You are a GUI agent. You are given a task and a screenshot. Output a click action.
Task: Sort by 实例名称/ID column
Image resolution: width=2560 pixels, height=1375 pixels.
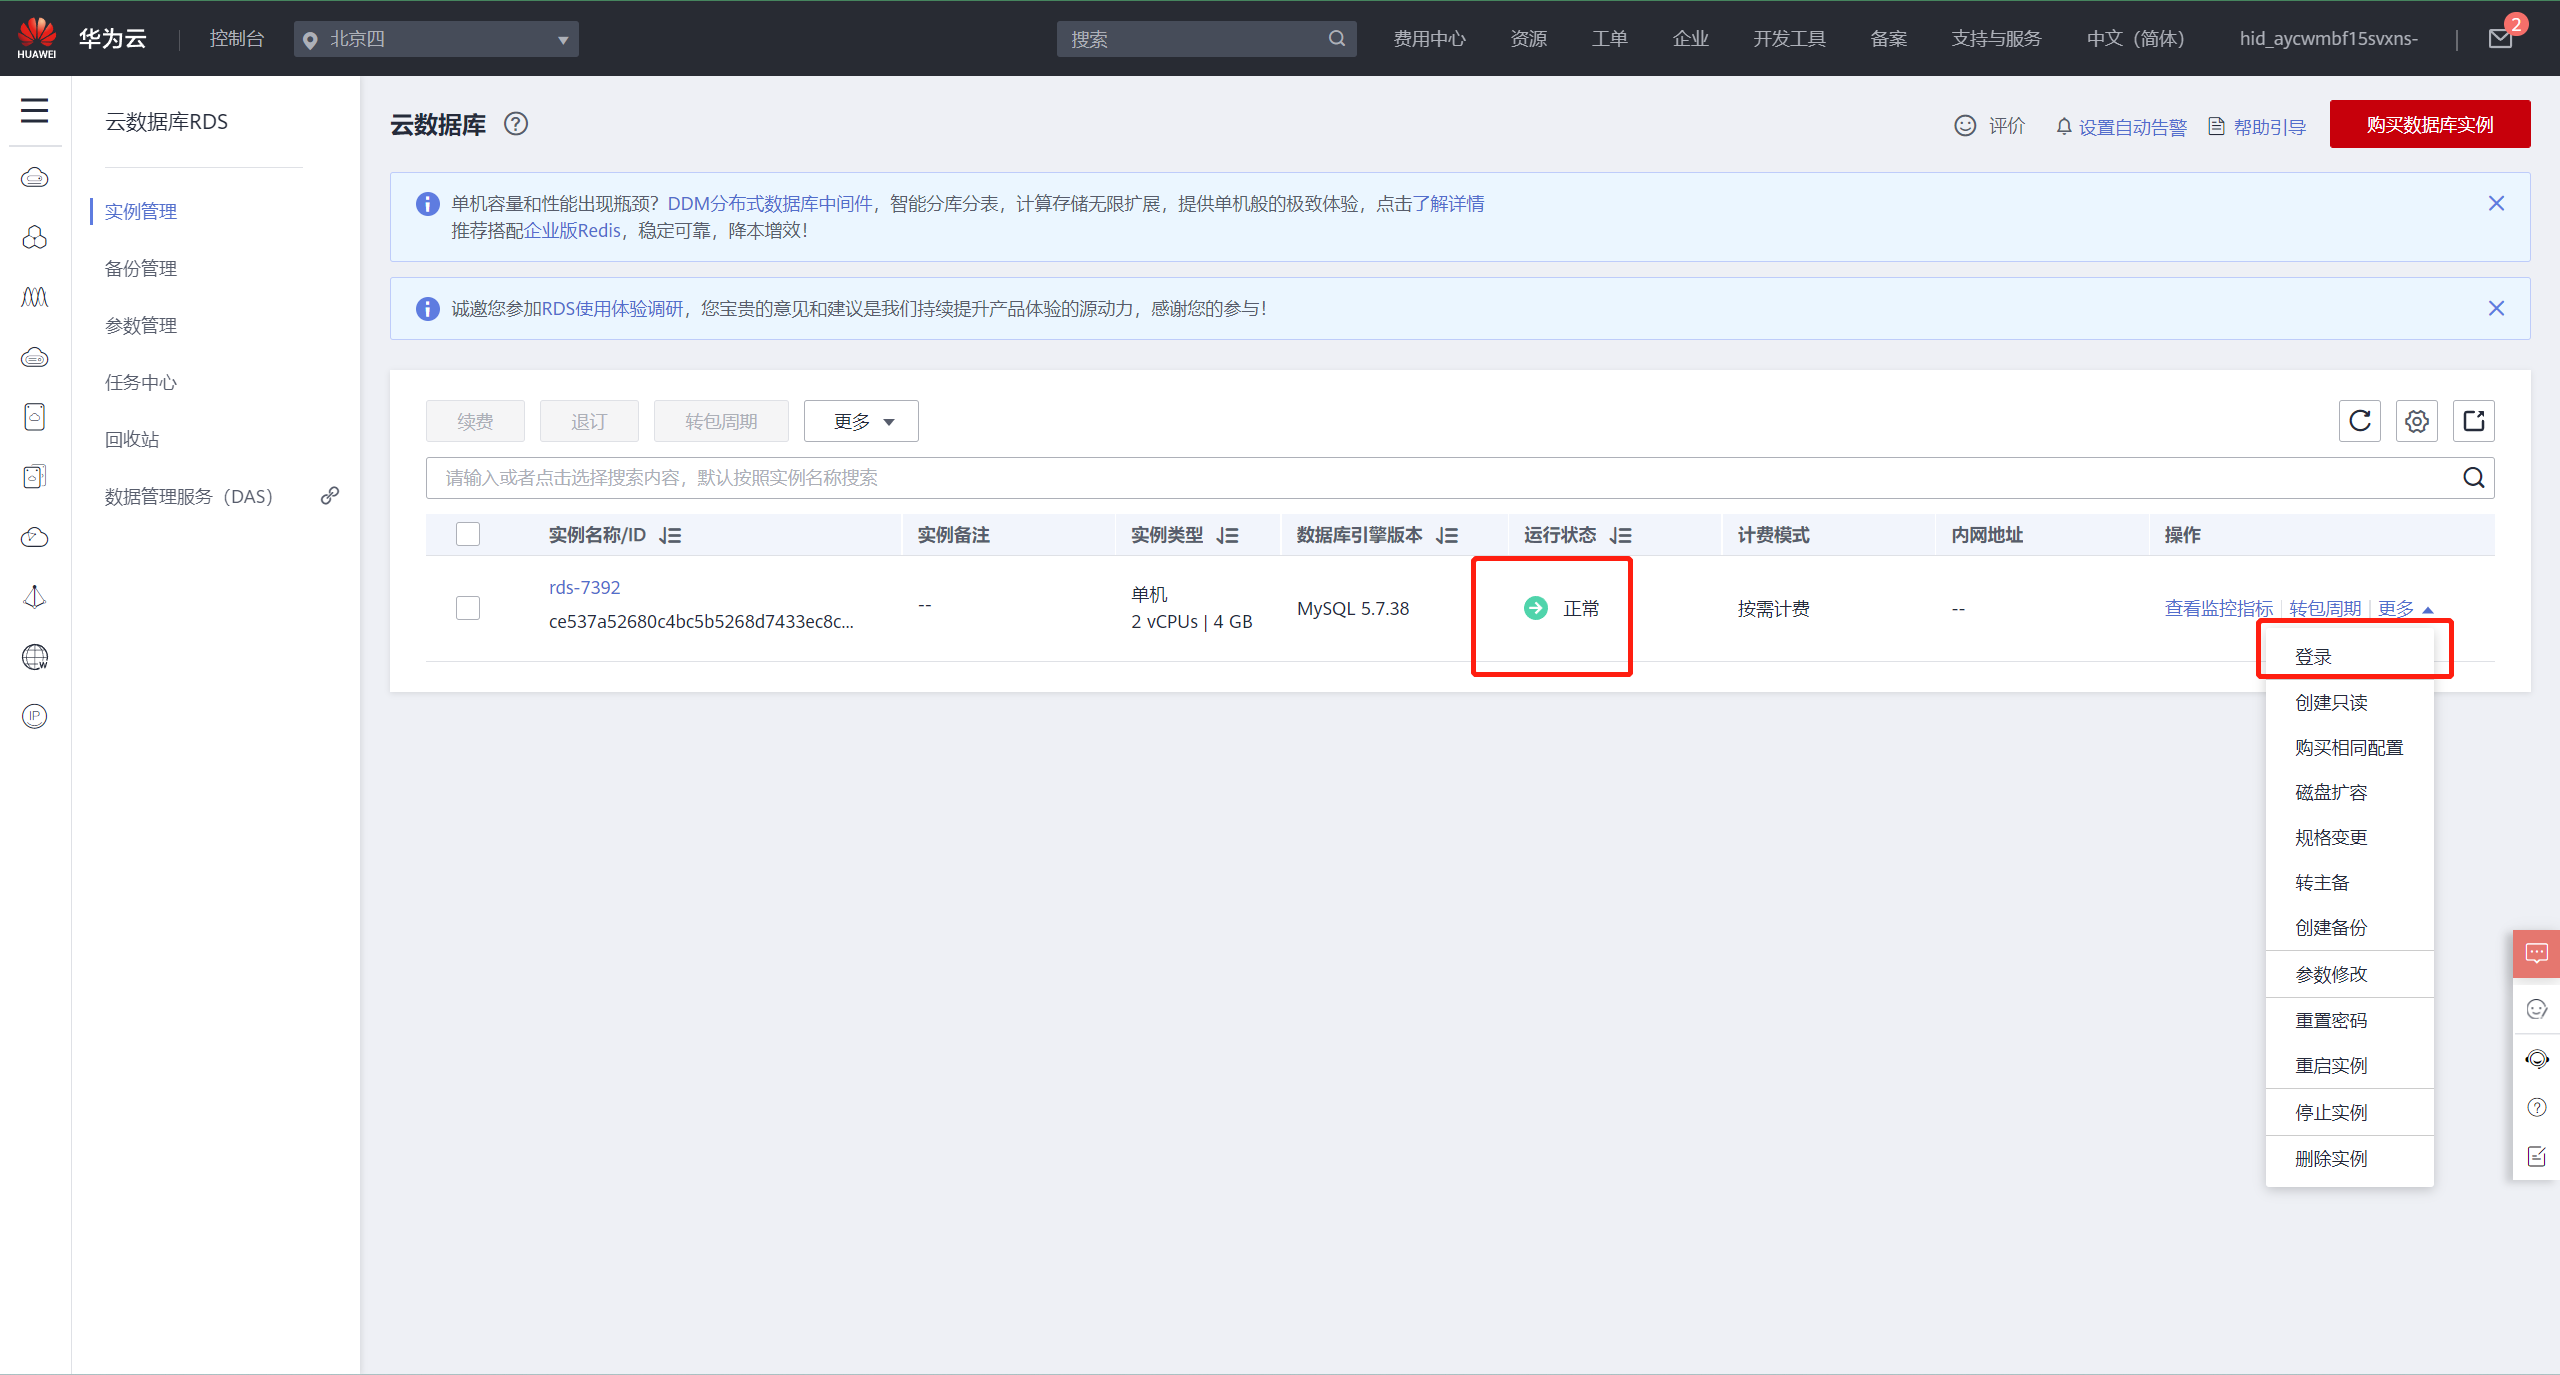(670, 536)
